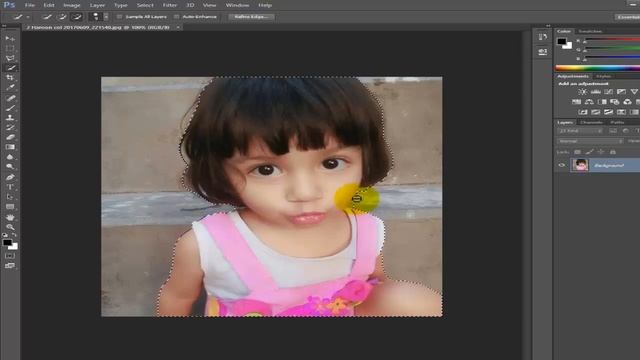
Task: Enable Auto-Enhance checkbox
Action: (x=177, y=17)
